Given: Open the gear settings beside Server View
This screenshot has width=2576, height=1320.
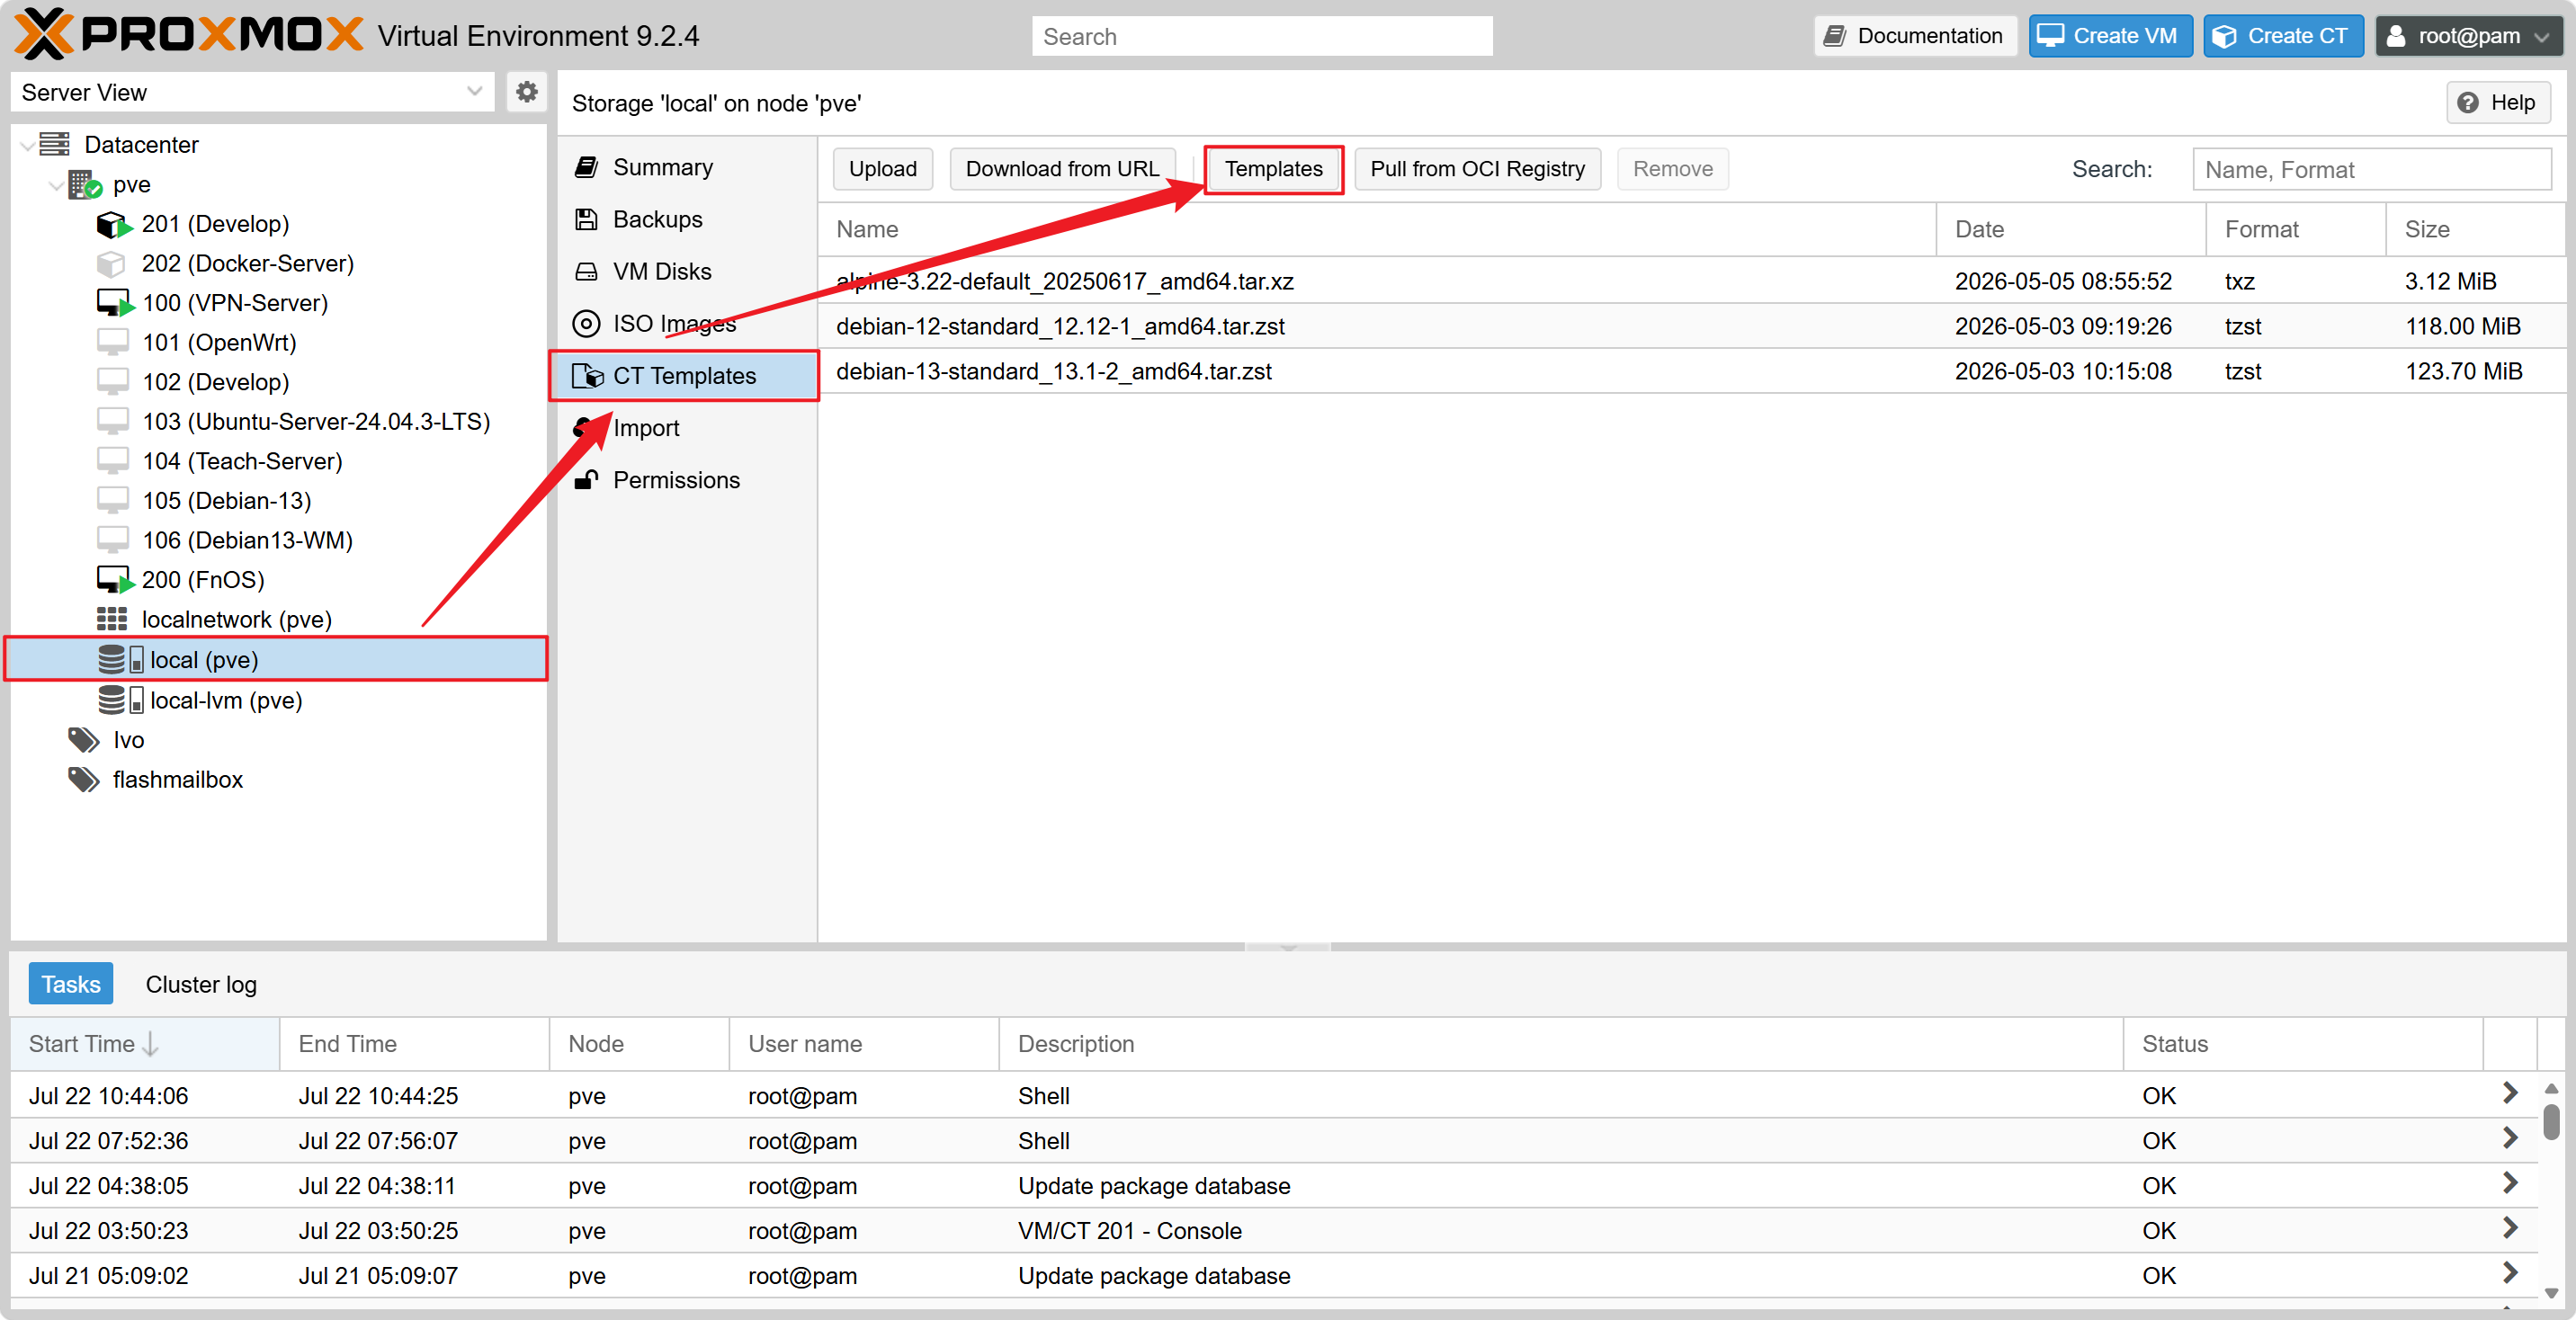Looking at the screenshot, I should (527, 92).
